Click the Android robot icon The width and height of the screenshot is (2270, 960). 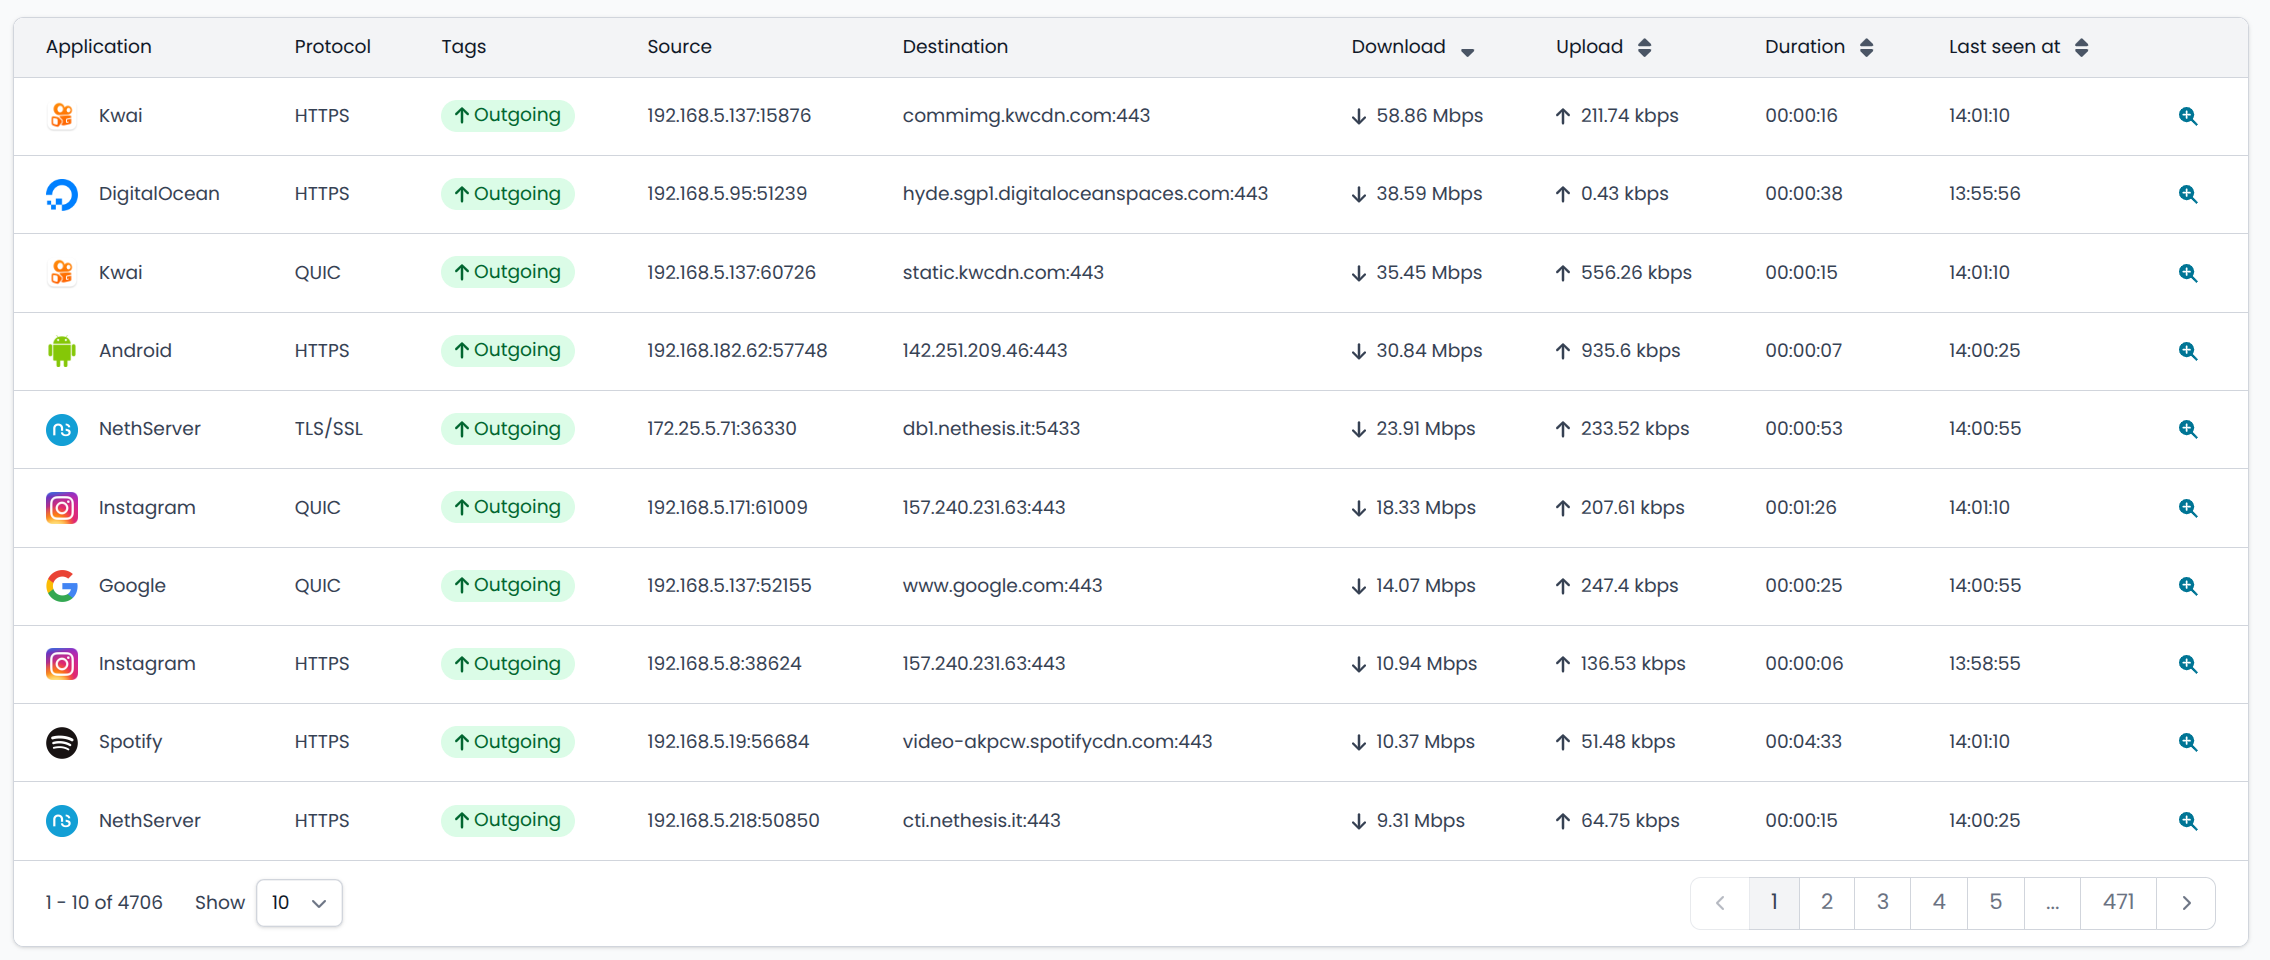pos(62,351)
